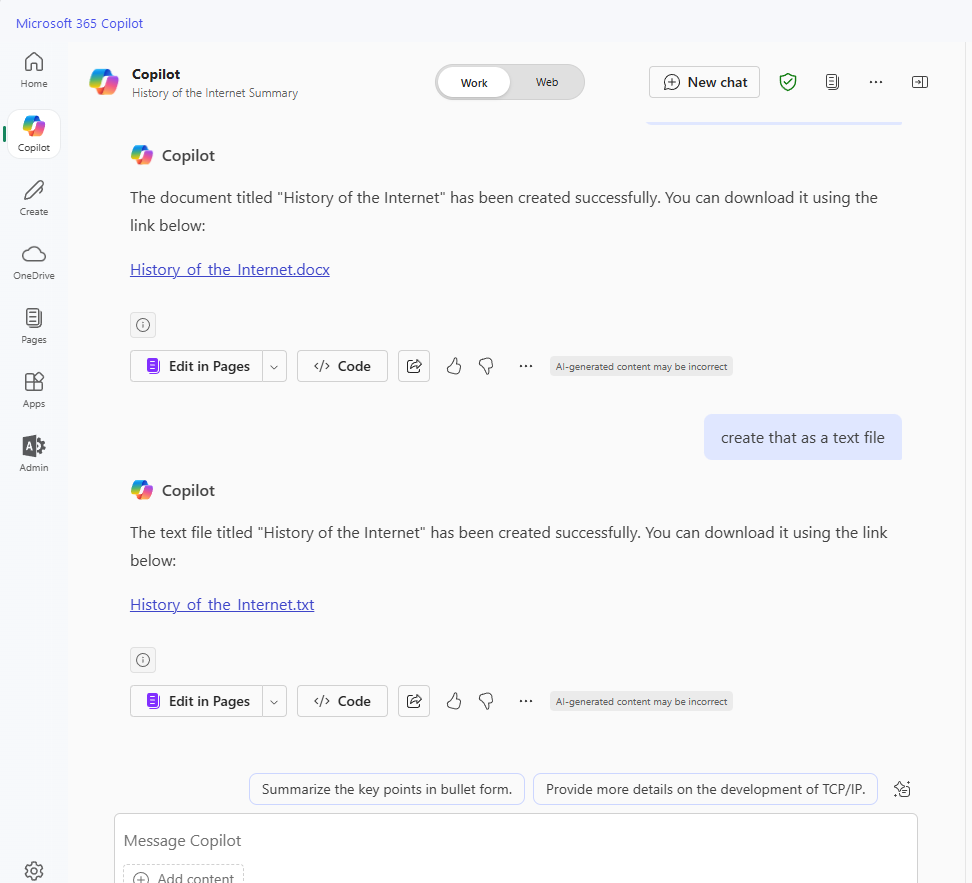The image size is (972, 883).
Task: Select Work mode in the toggle
Action: click(474, 82)
